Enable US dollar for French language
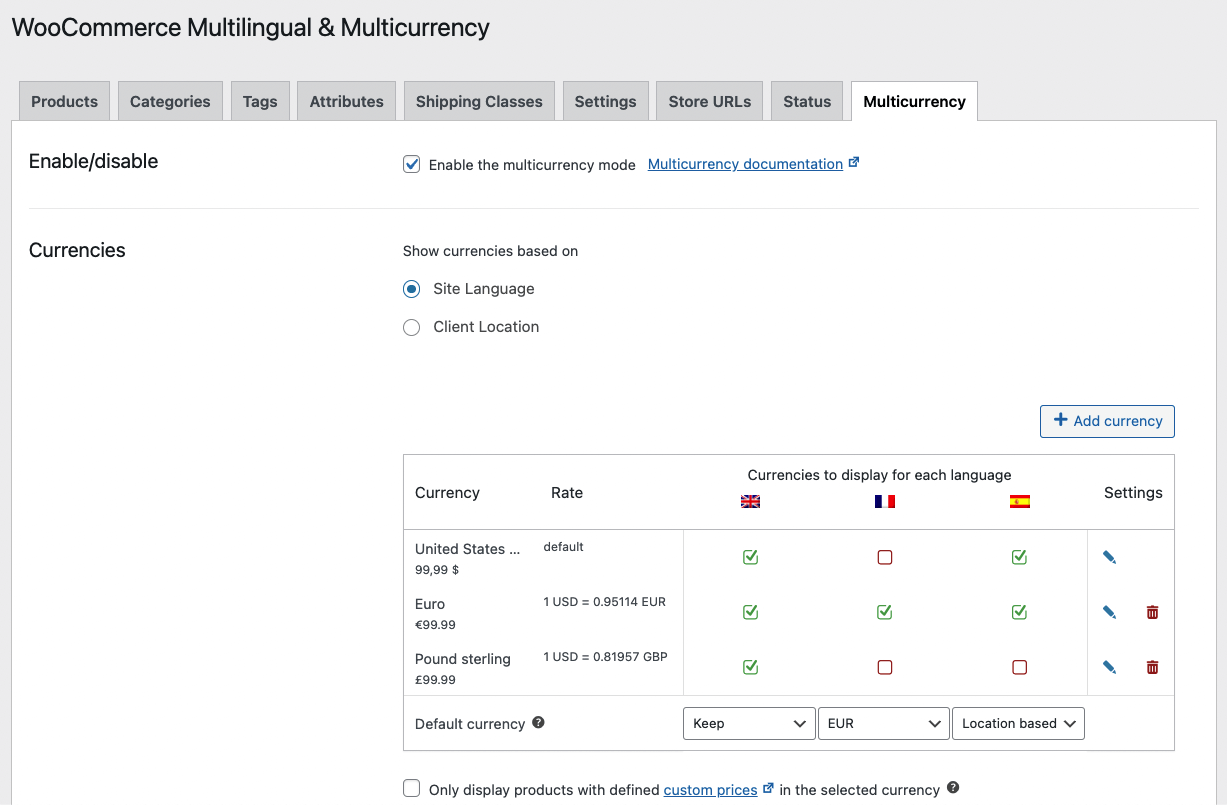 click(884, 557)
